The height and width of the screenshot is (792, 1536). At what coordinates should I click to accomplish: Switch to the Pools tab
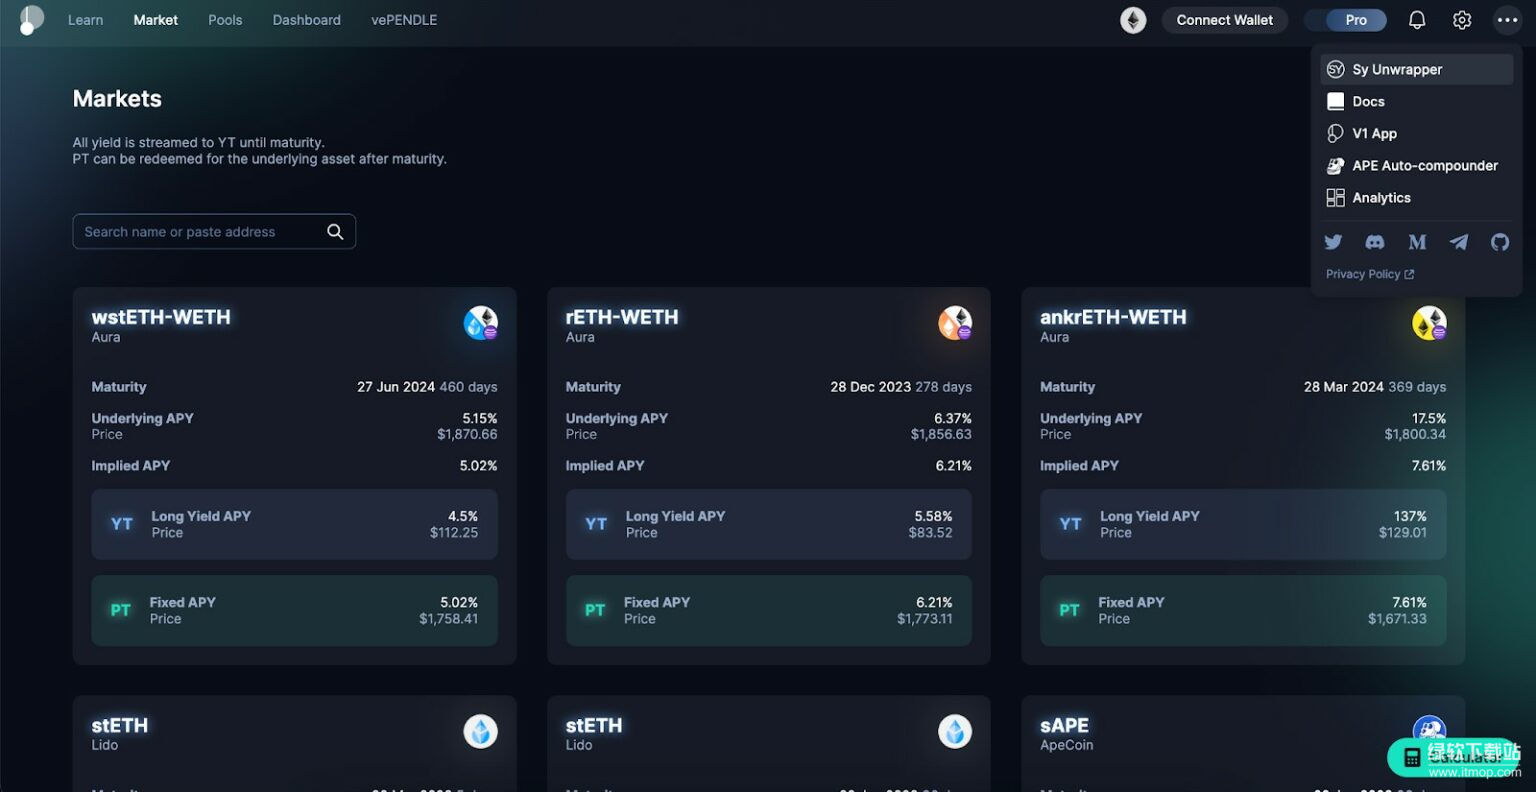tap(225, 20)
